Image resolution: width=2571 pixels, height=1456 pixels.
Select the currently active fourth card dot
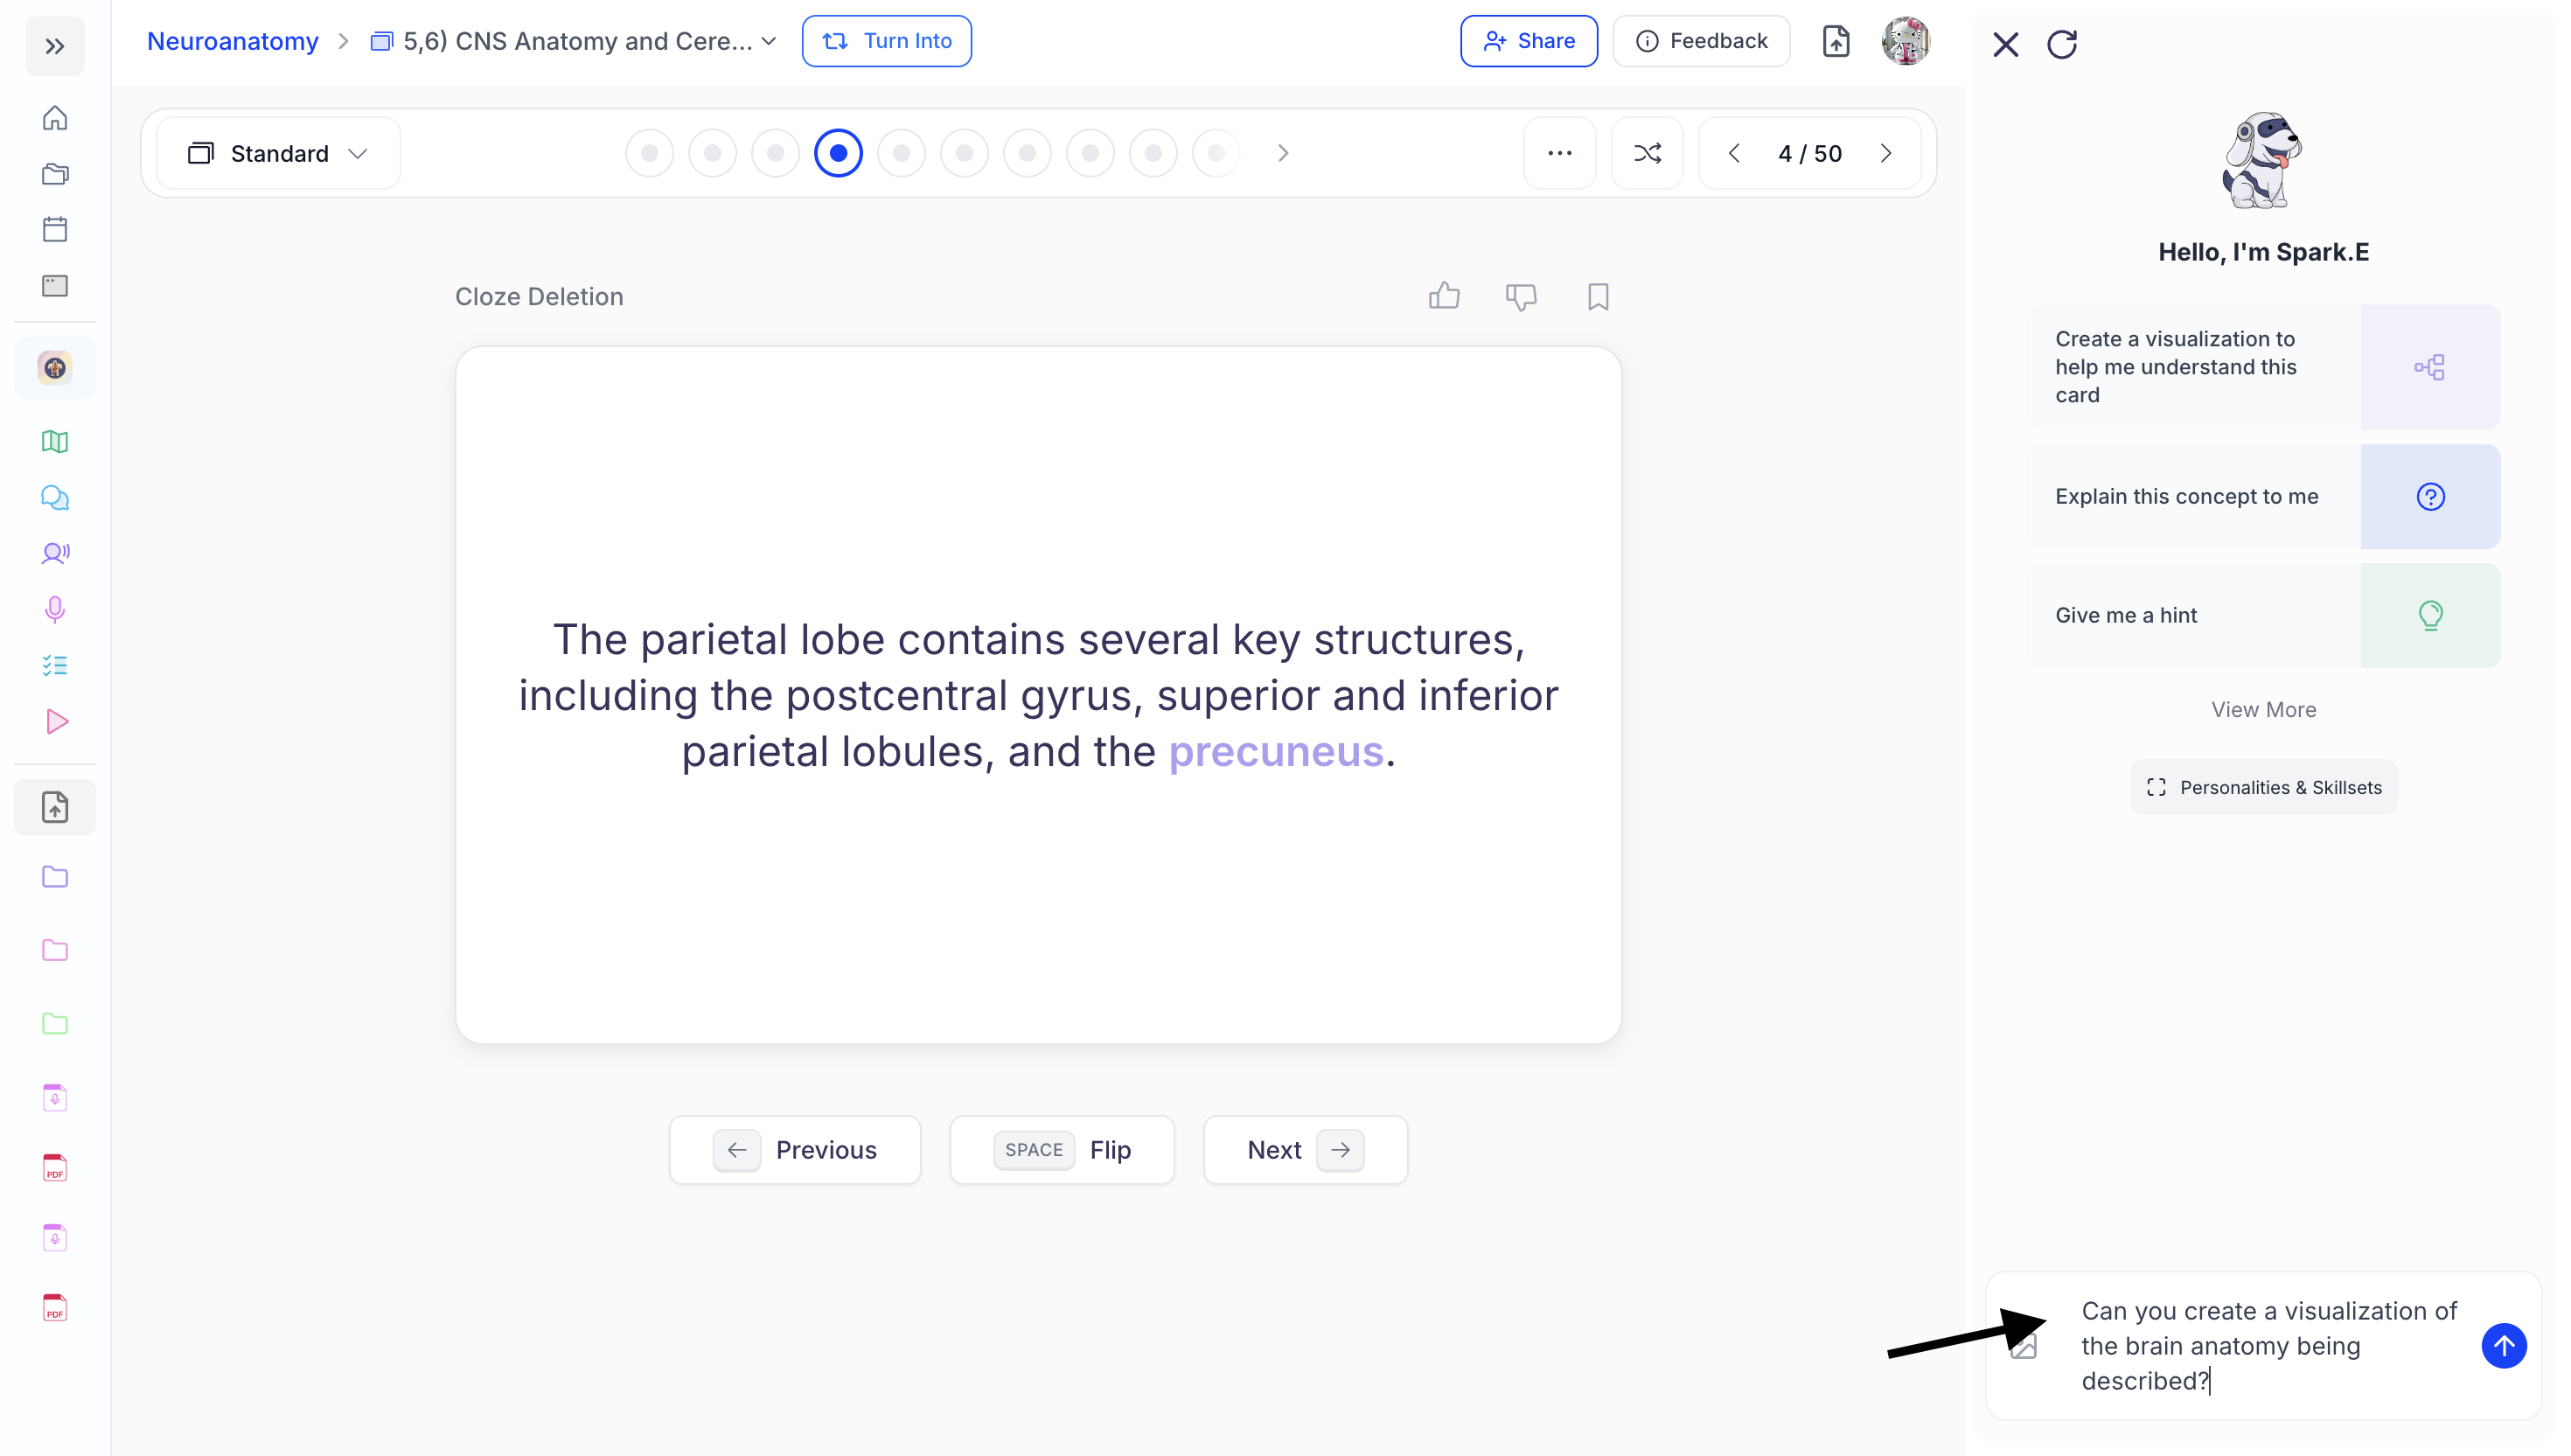[x=838, y=153]
